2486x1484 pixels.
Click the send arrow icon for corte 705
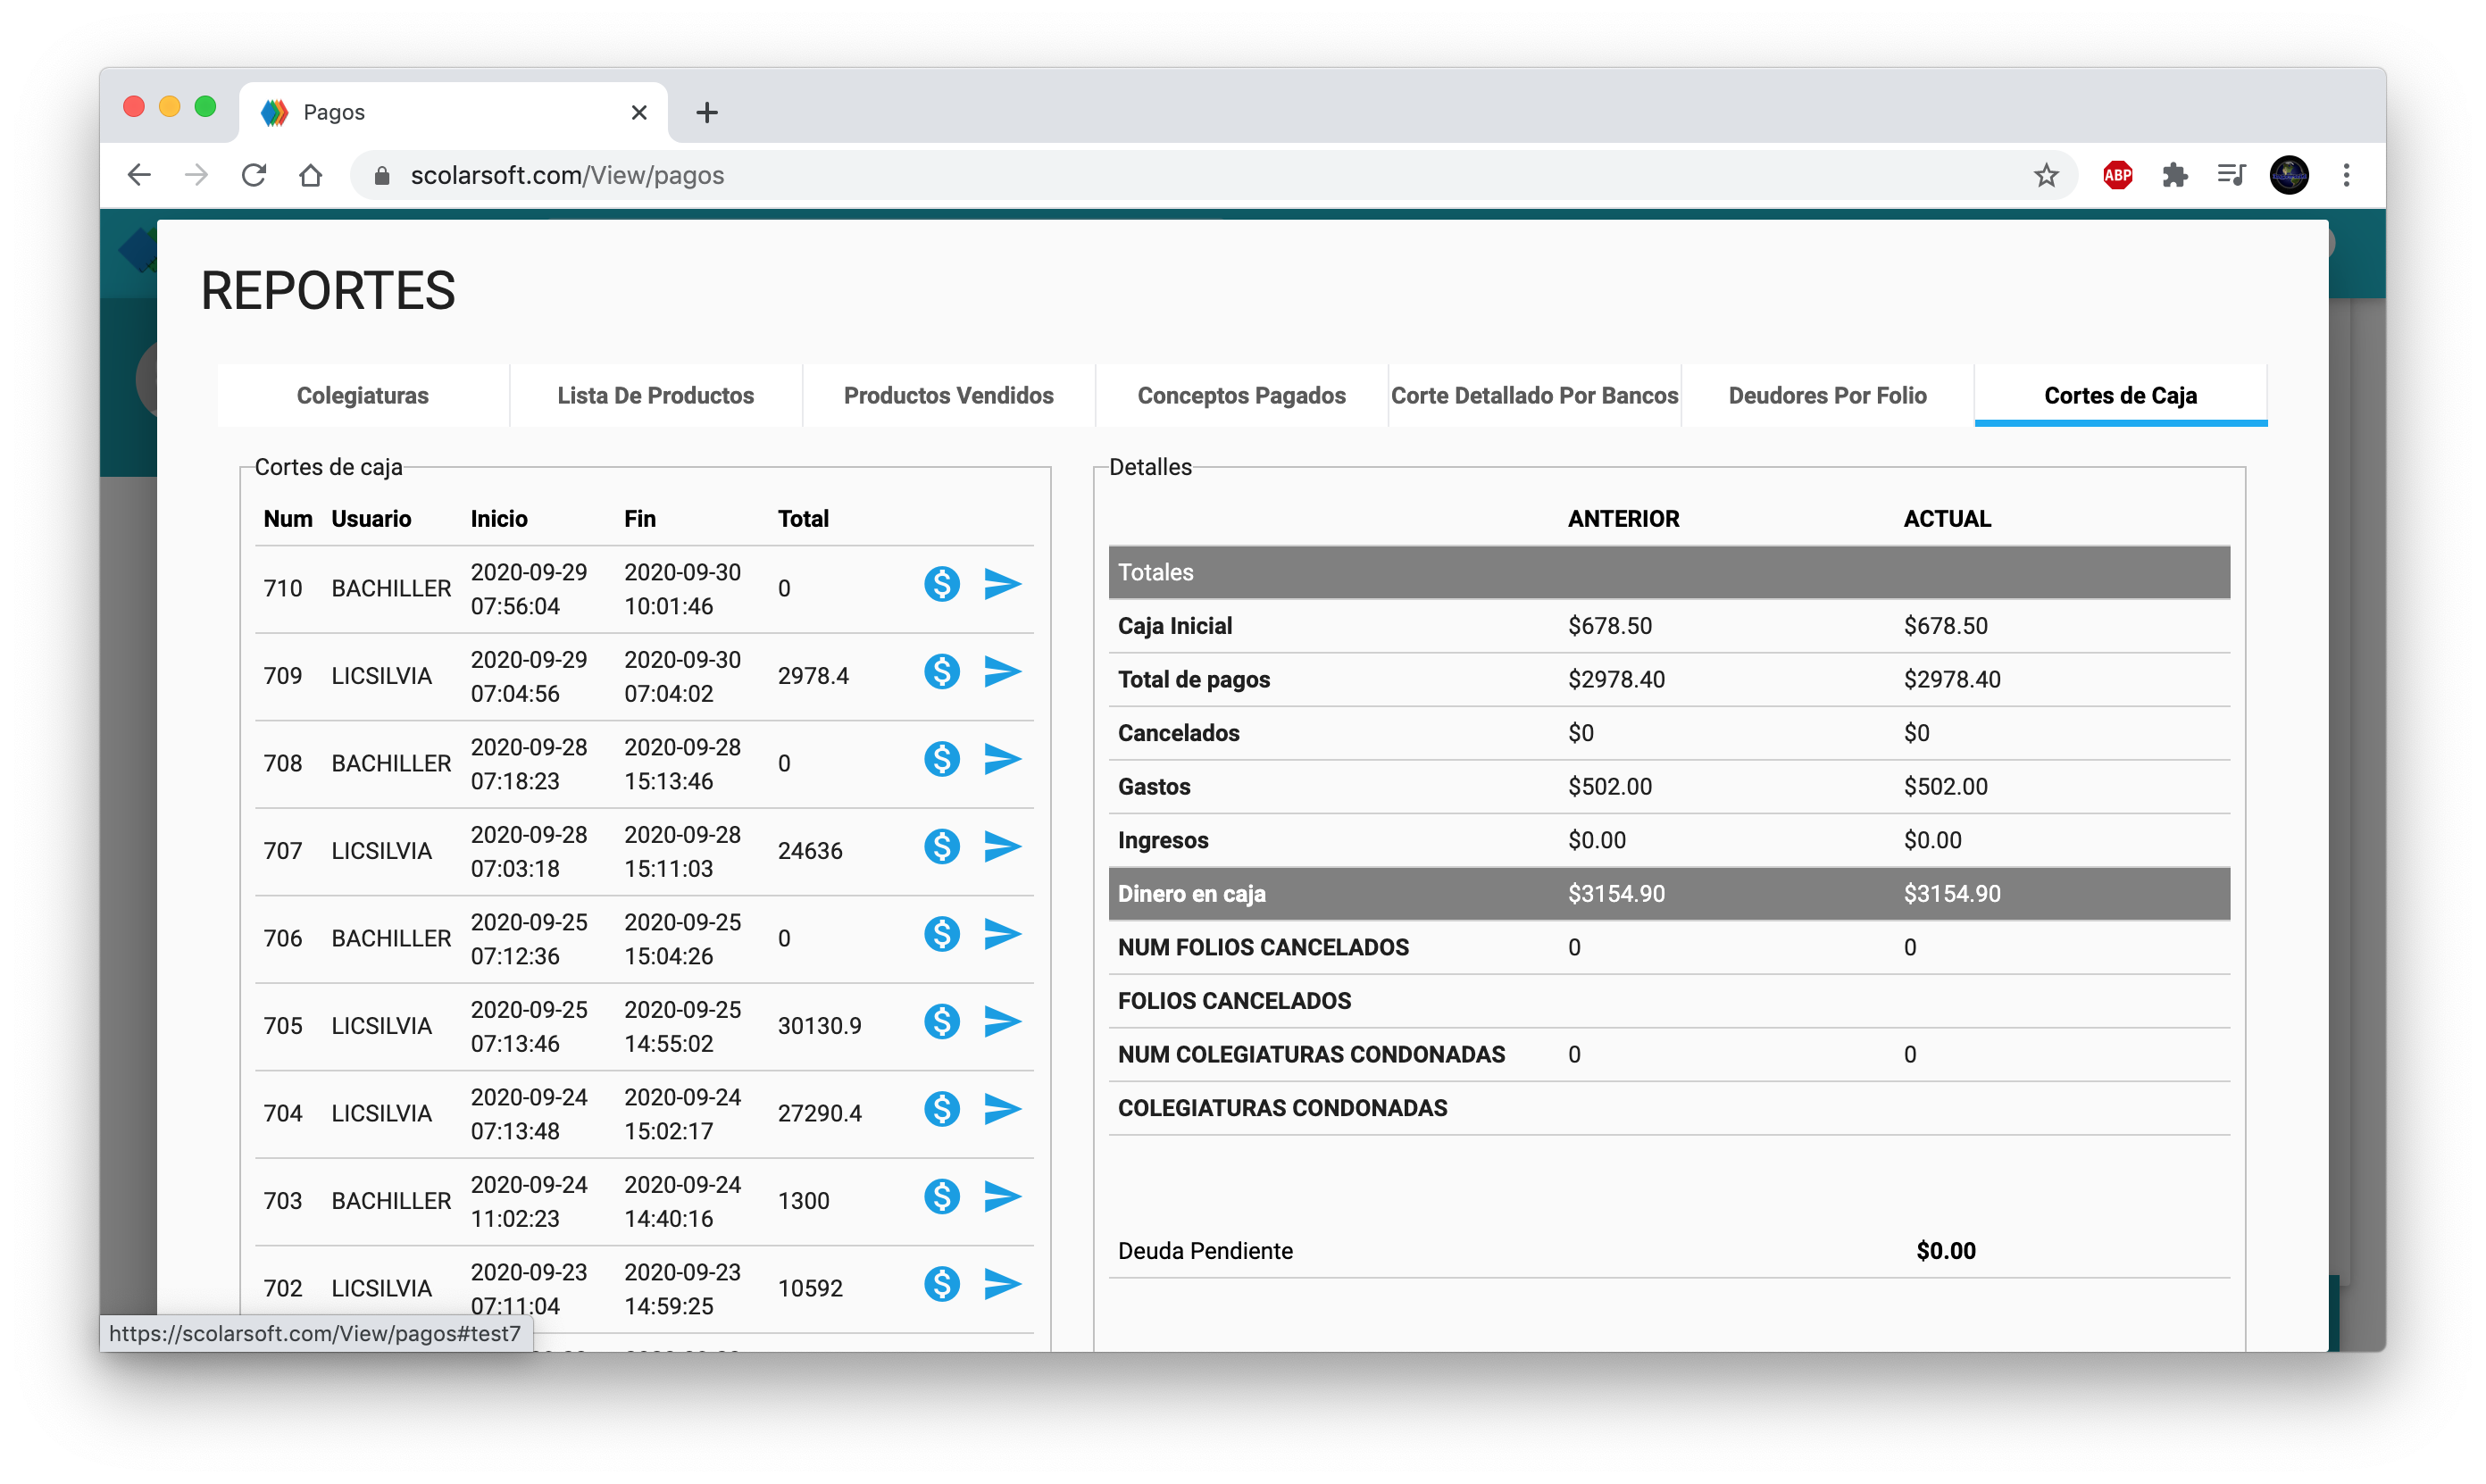tap(1002, 1022)
